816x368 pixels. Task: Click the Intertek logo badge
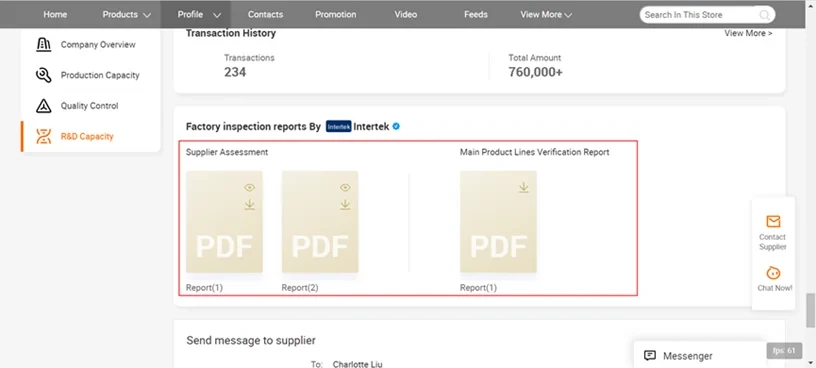pyautogui.click(x=339, y=126)
